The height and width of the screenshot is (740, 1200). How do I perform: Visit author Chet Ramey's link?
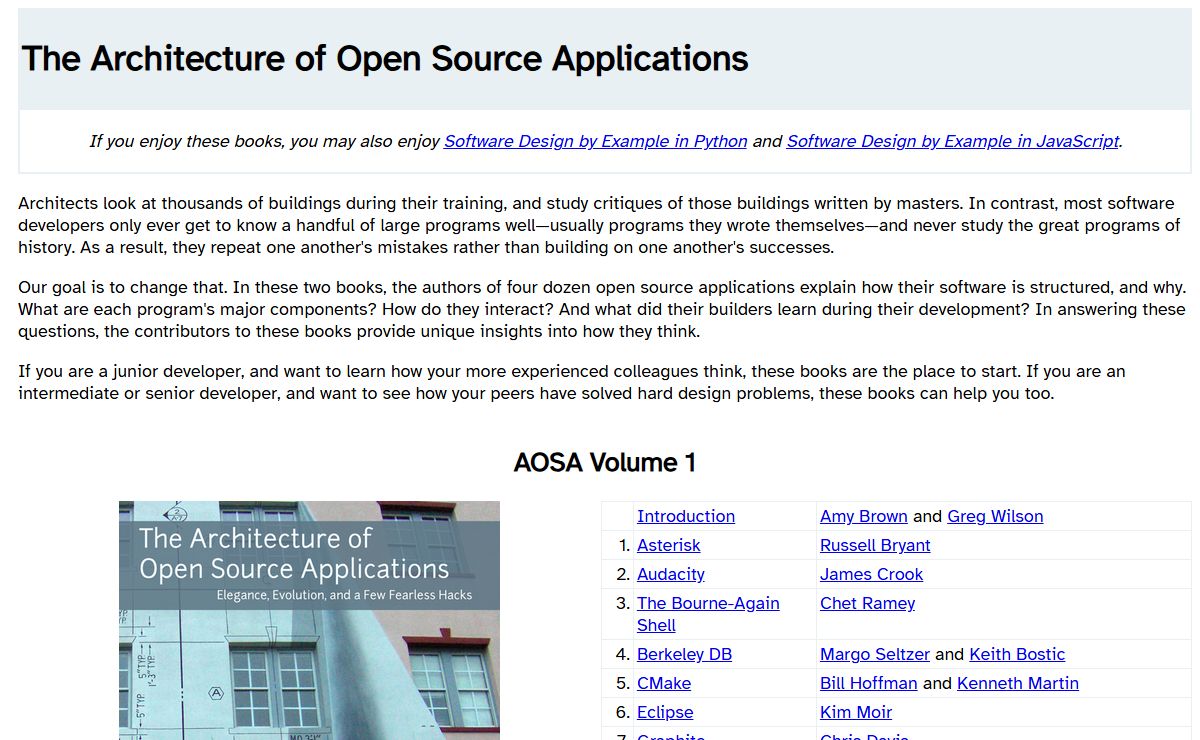(867, 603)
